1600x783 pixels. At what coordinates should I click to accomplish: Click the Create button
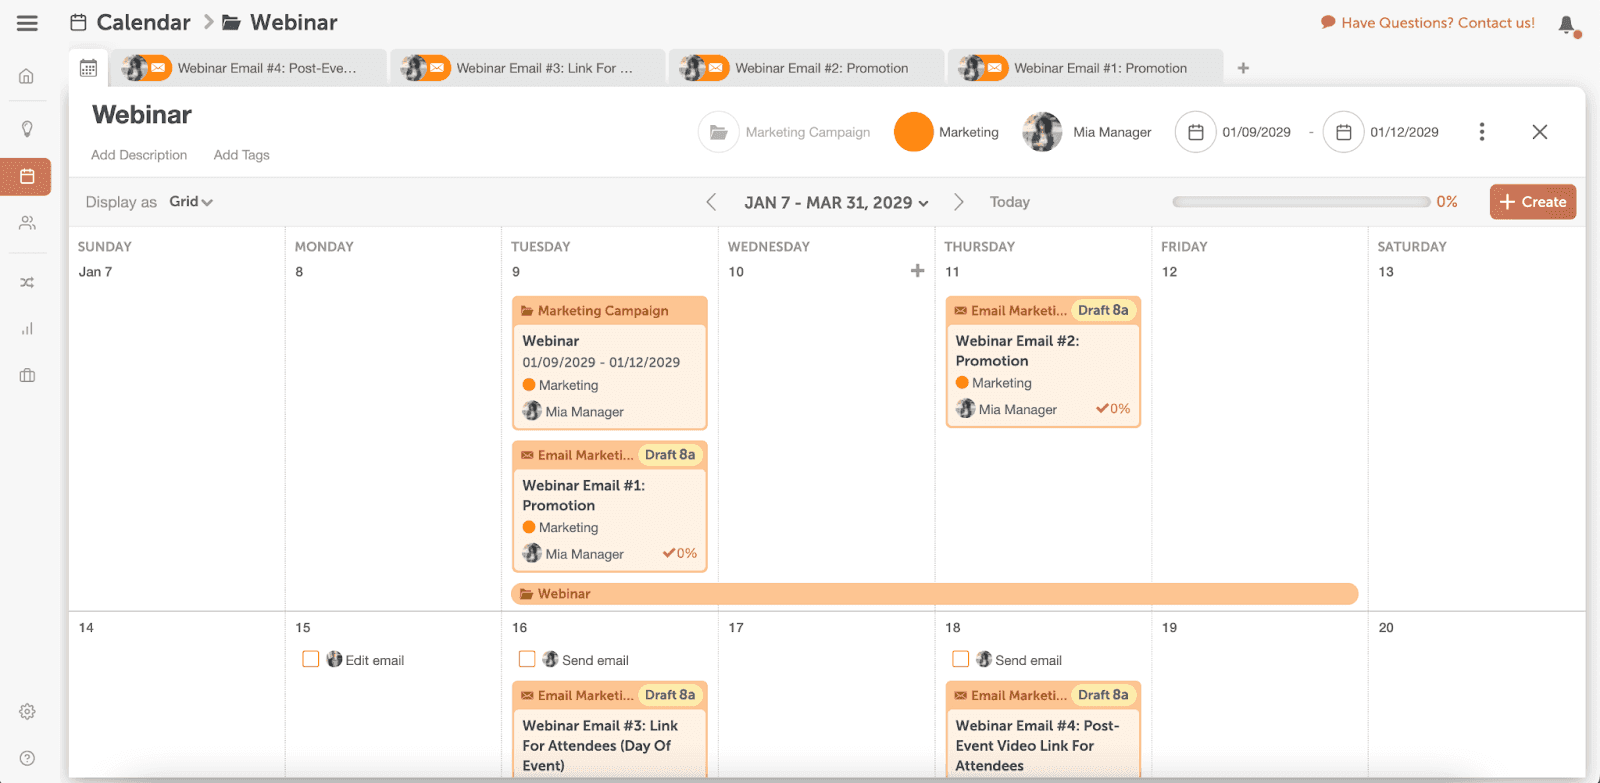pos(1533,202)
